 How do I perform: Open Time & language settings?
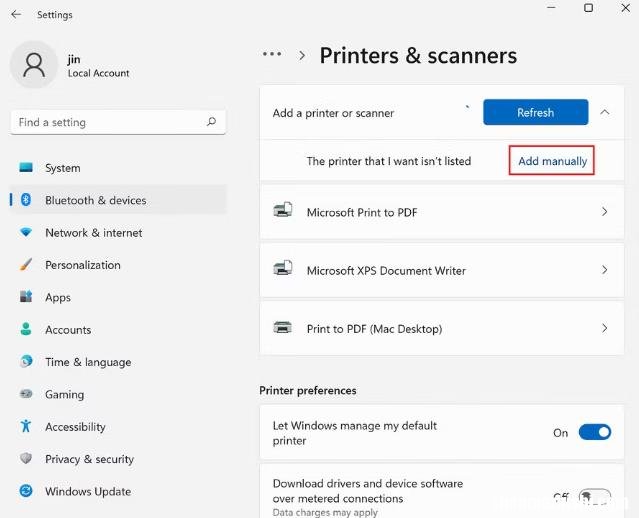tap(118, 362)
